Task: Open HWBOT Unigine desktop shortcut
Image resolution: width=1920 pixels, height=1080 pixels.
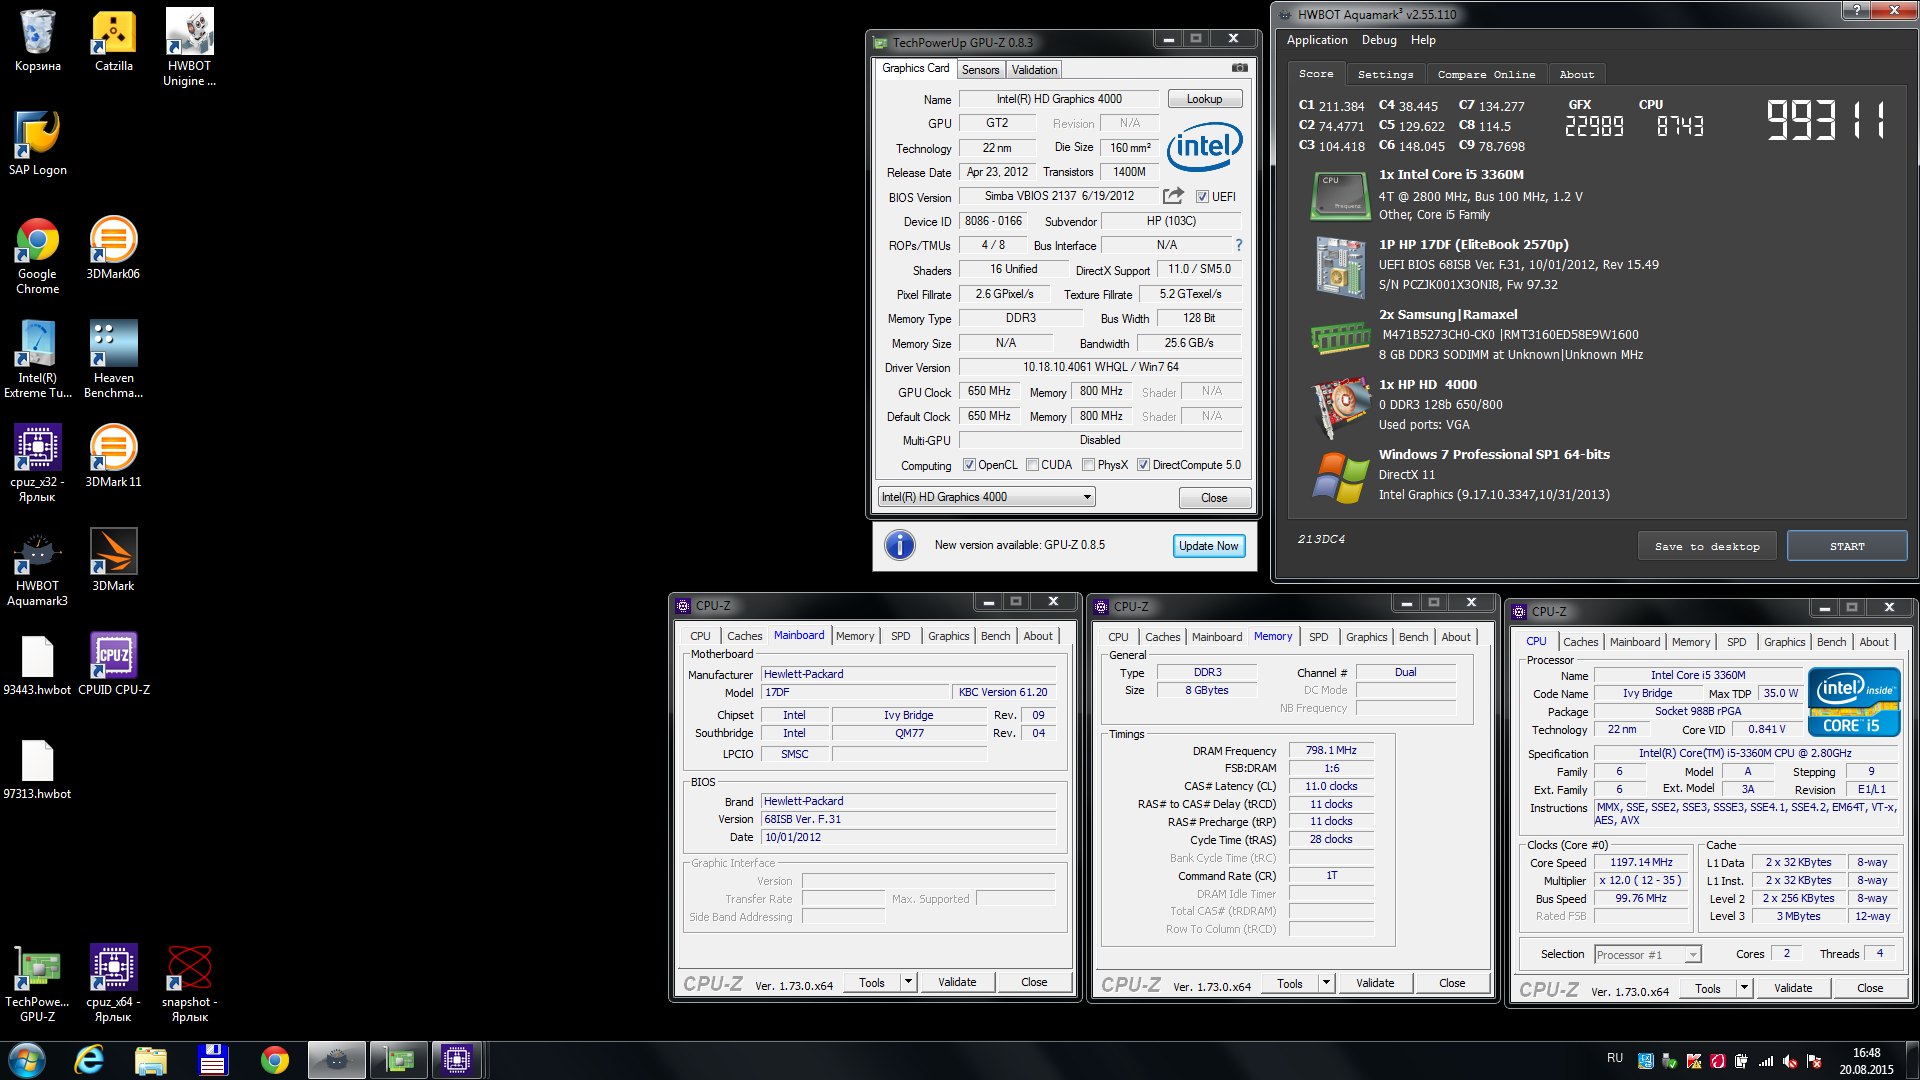Action: click(x=189, y=47)
